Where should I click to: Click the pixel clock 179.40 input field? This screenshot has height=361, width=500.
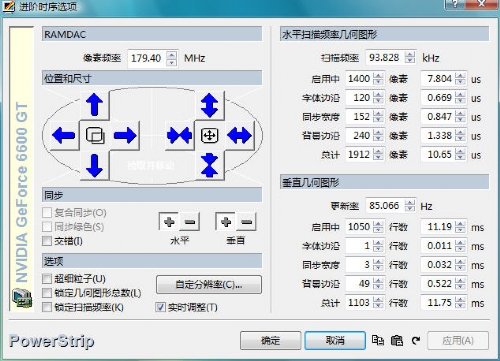pos(147,58)
